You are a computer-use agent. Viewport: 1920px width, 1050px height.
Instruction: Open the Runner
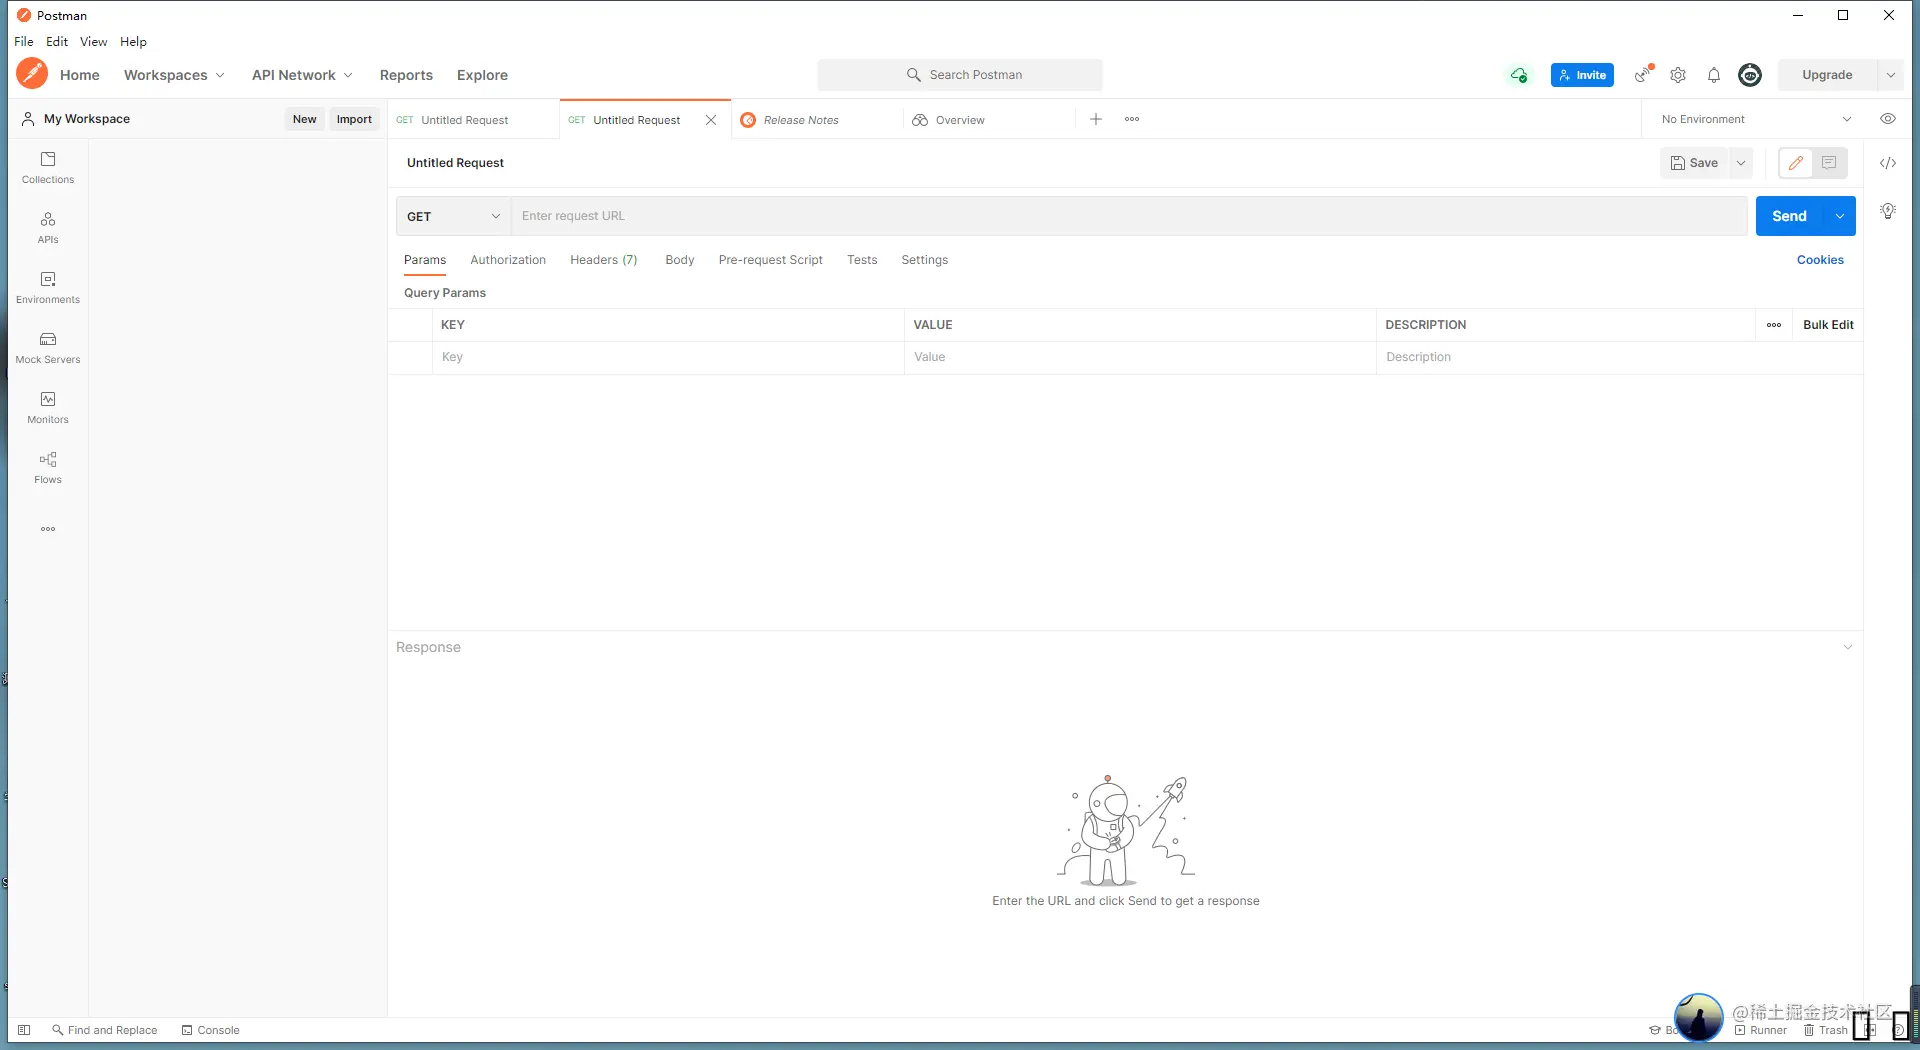pos(1761,1030)
